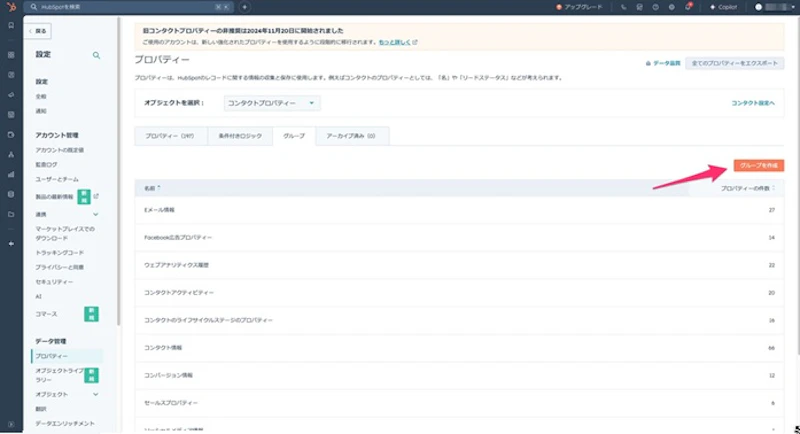800x434 pixels.
Task: Focus the HubSpot search field
Action: tap(129, 7)
